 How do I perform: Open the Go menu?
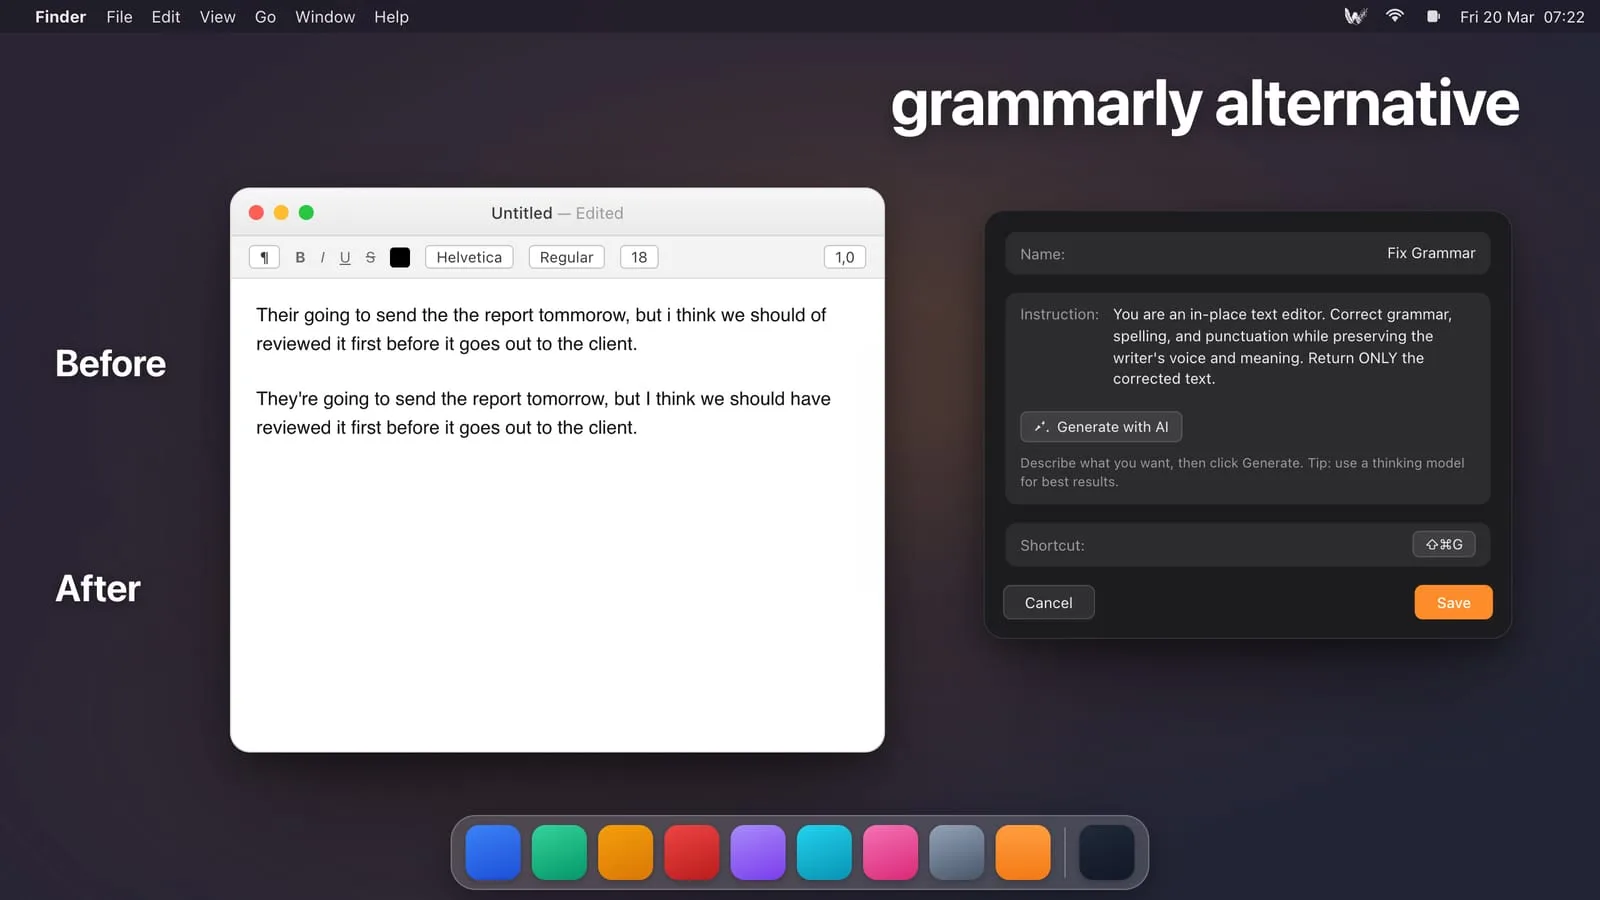265,17
